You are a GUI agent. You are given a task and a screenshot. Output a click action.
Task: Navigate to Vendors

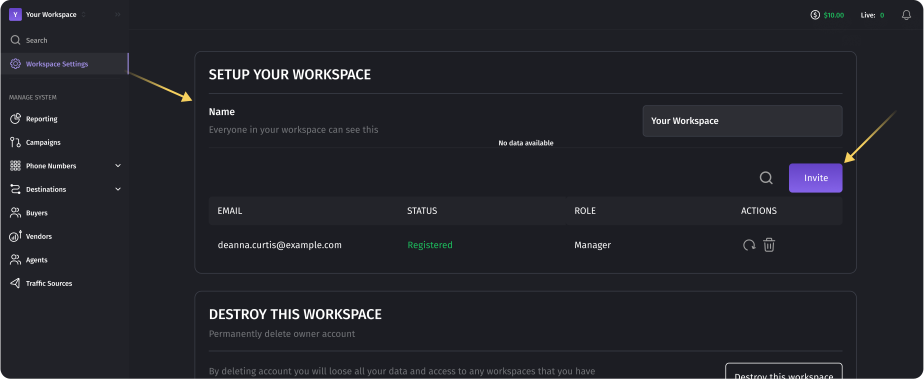point(39,236)
